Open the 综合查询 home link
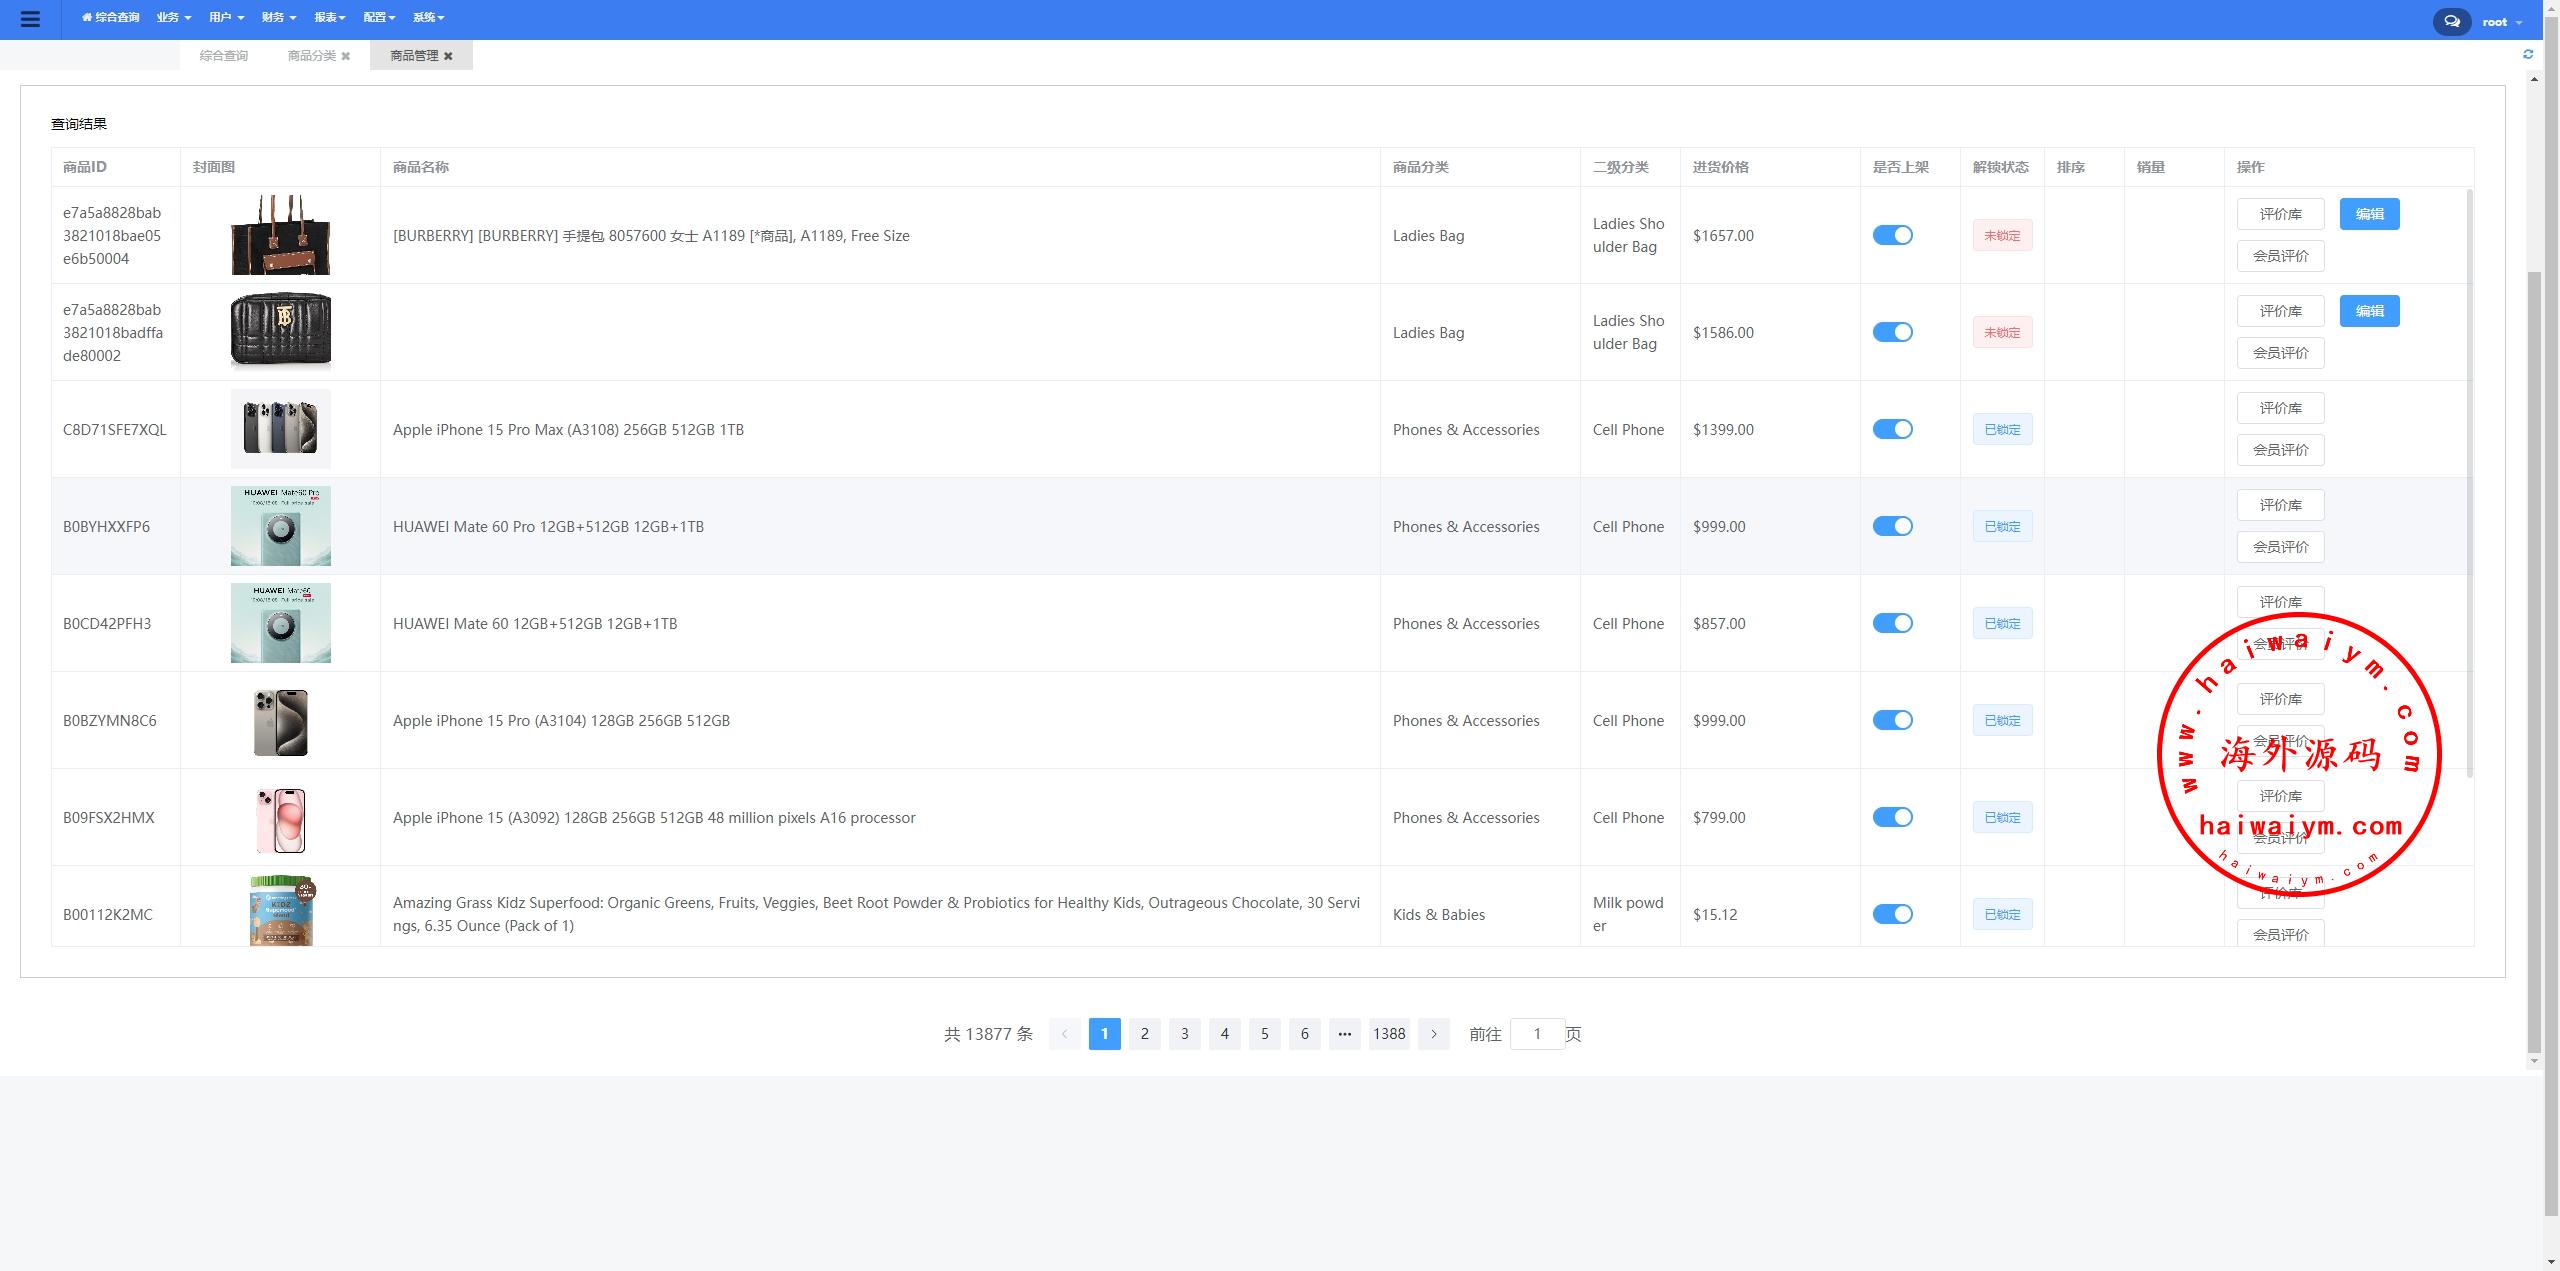The image size is (2560, 1271). click(111, 18)
